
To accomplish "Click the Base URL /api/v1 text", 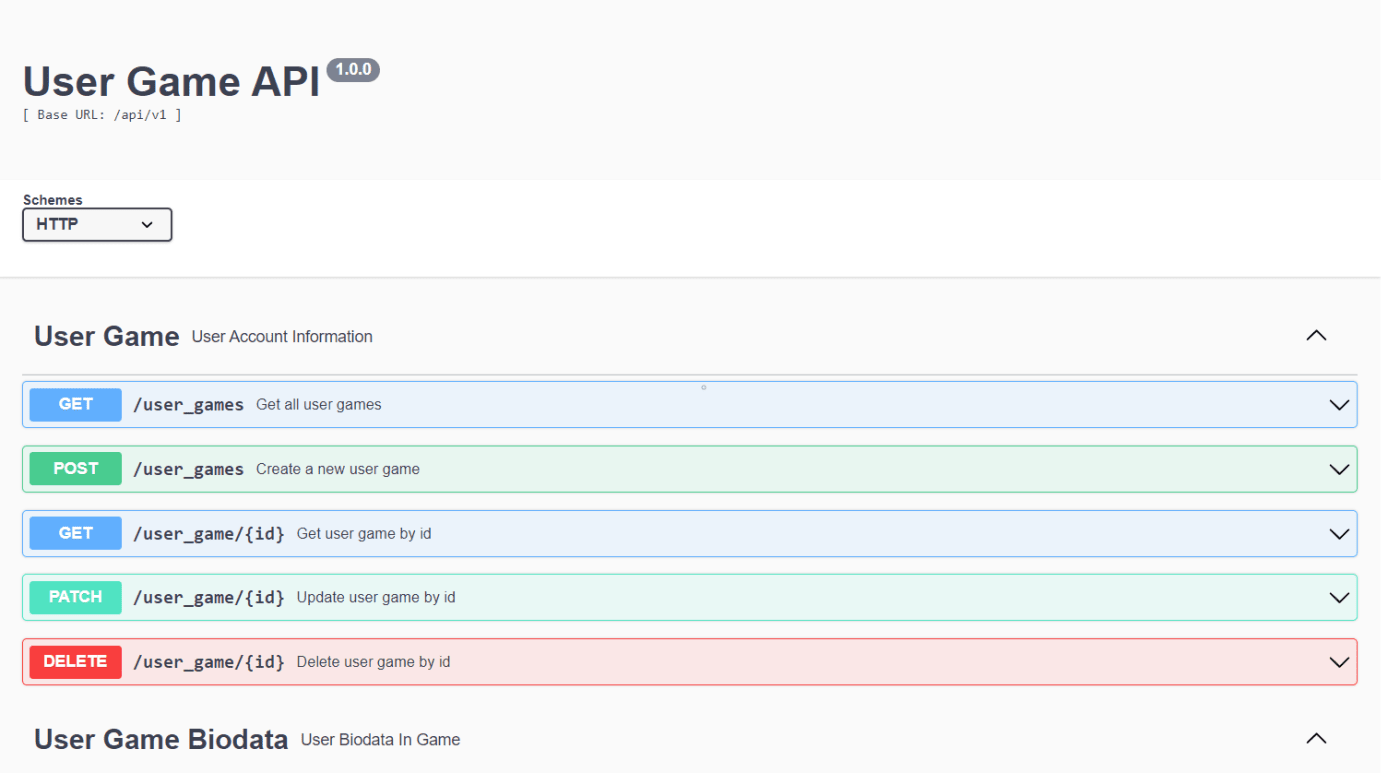I will [x=102, y=115].
